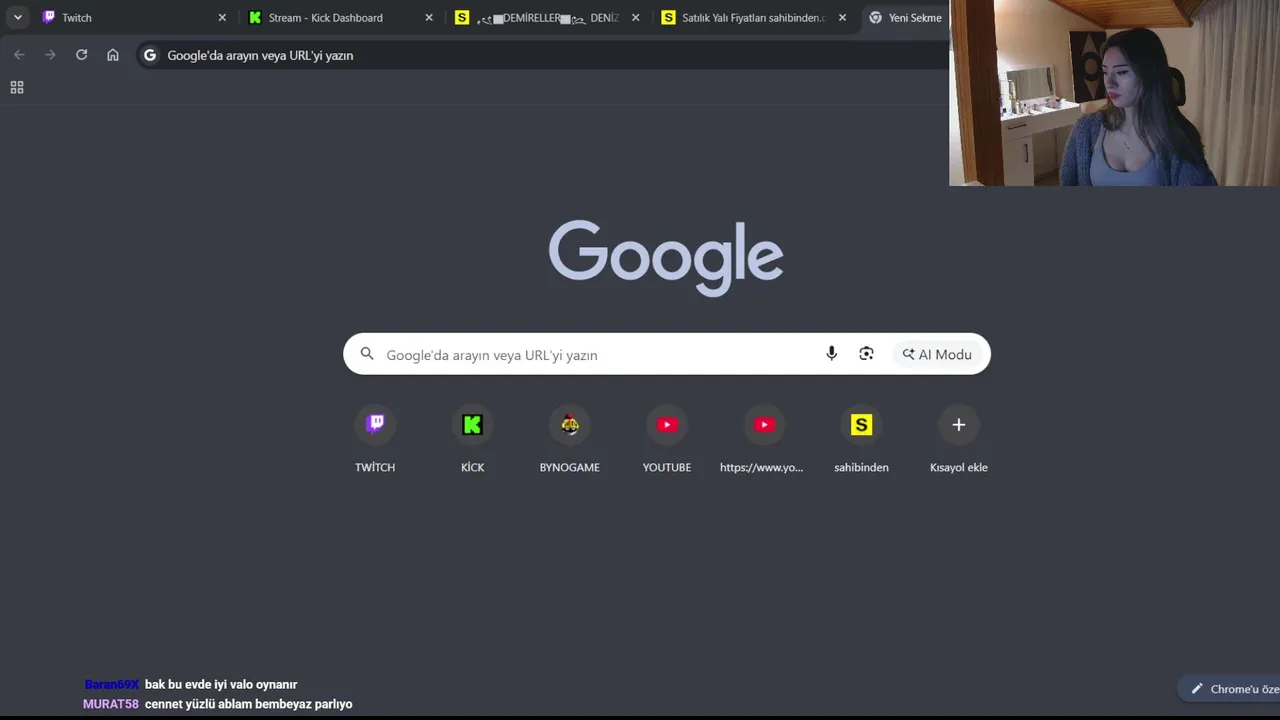Open the apps grid in bookmarks bar
Screen dimensions: 1280x720
[17, 88]
